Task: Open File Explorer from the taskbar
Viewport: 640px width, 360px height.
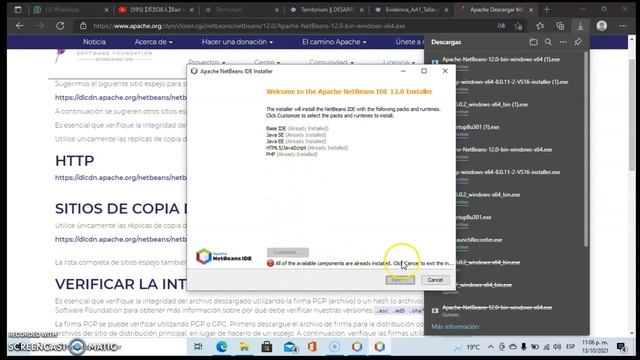Action: click(244, 347)
